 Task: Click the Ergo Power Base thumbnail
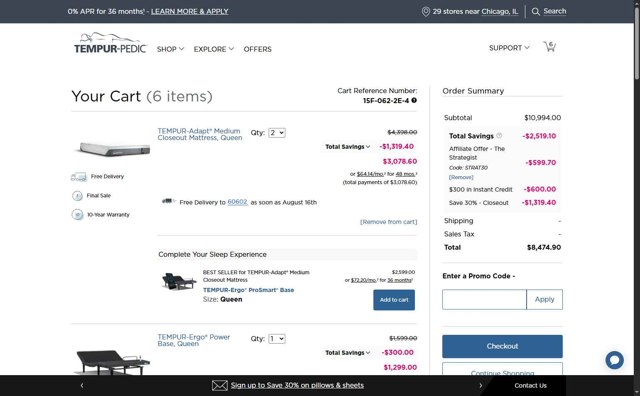point(113,362)
